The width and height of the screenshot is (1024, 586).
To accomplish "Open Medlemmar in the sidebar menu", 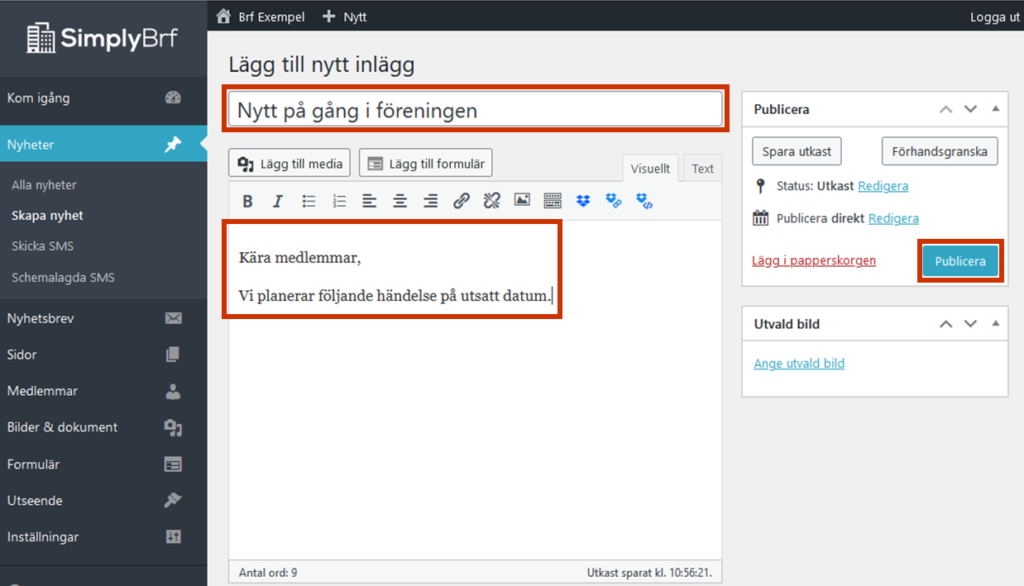I will (42, 391).
